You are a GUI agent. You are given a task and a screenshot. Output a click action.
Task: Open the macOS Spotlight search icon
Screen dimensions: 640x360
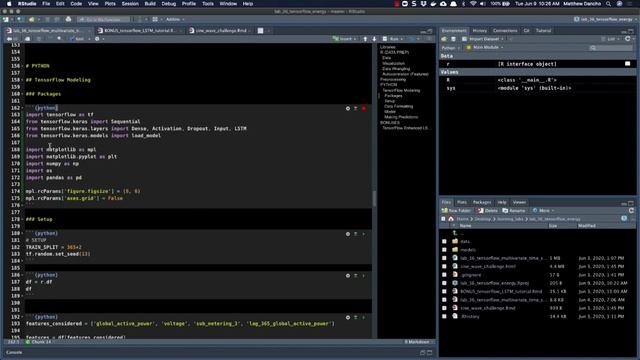(608, 4)
